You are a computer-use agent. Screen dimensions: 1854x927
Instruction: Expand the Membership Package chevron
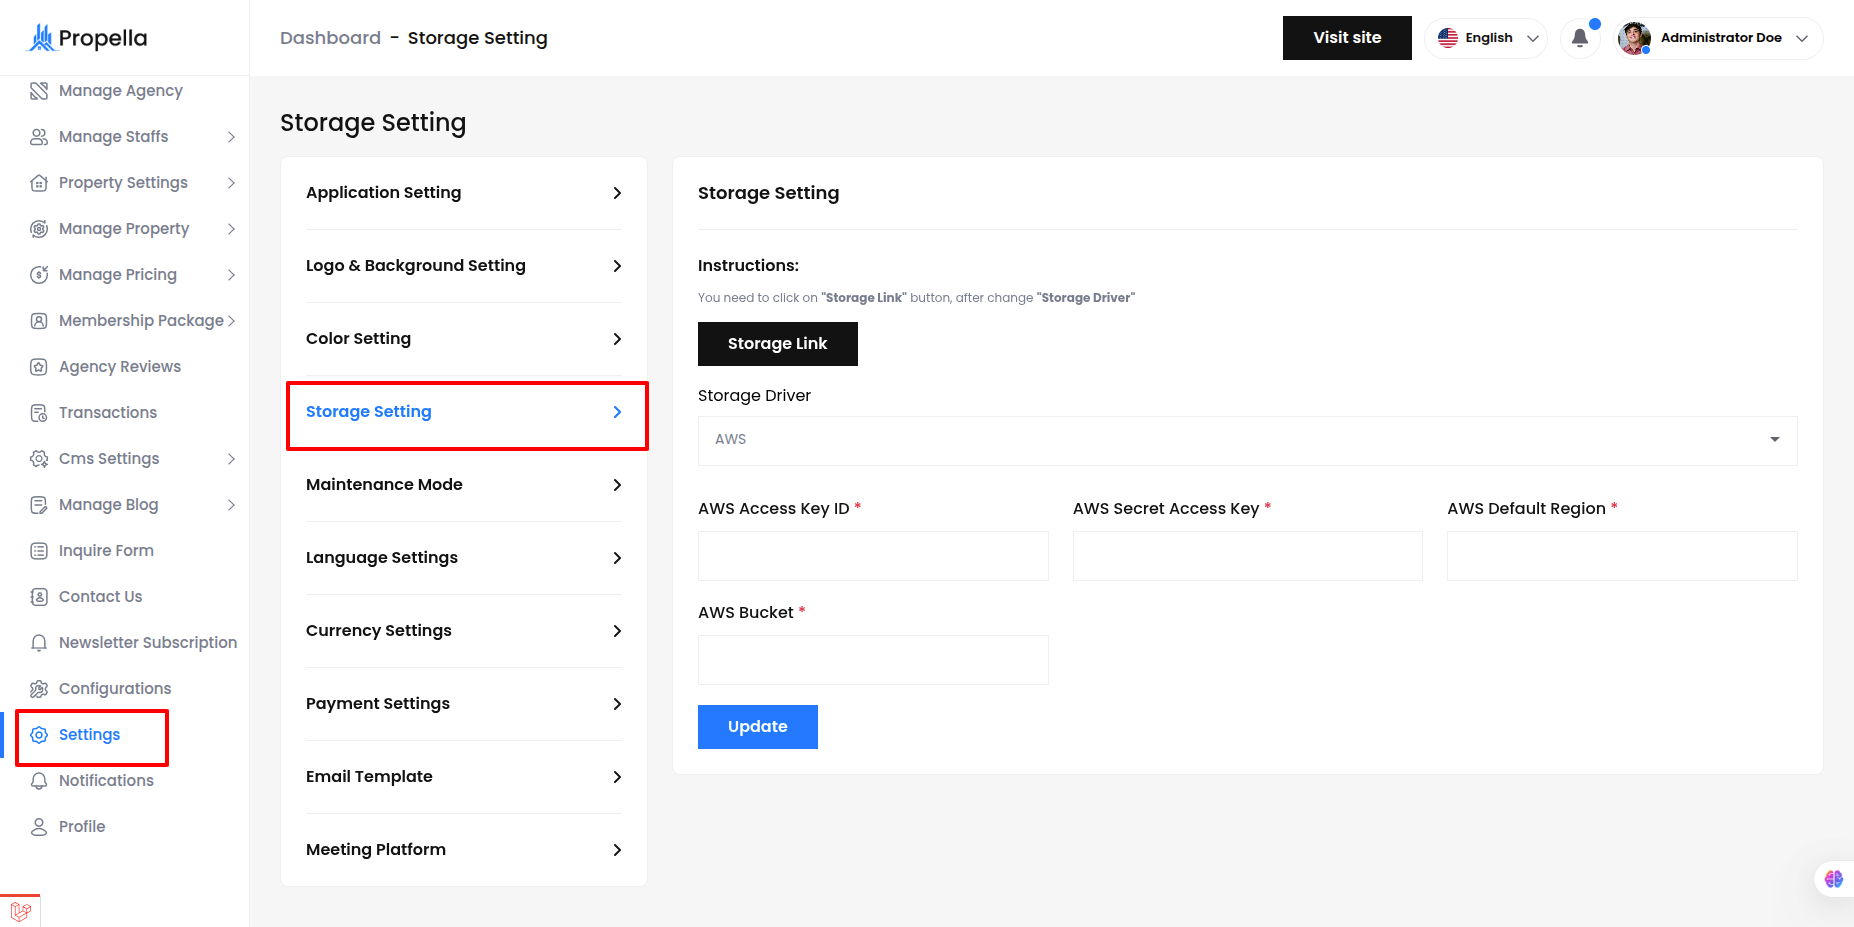(231, 321)
